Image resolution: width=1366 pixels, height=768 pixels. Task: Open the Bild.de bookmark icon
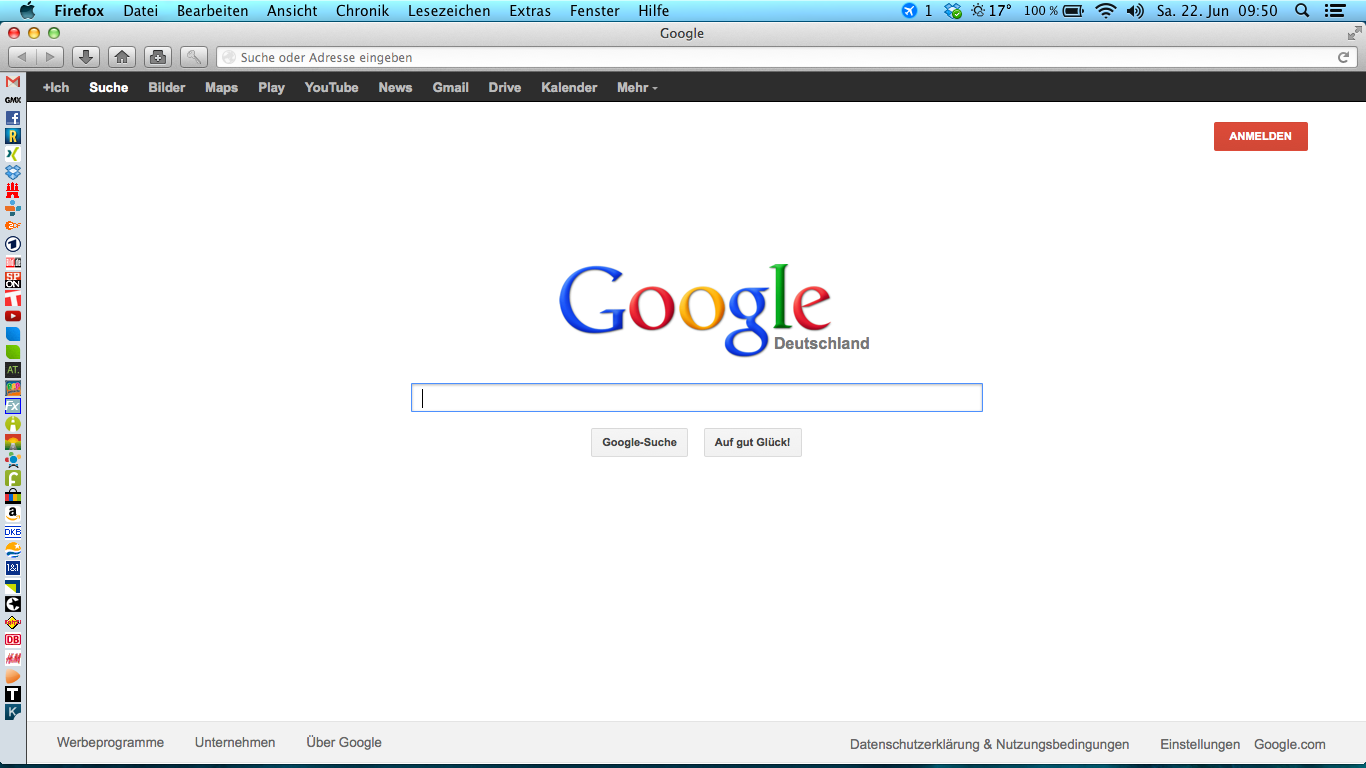click(x=13, y=262)
